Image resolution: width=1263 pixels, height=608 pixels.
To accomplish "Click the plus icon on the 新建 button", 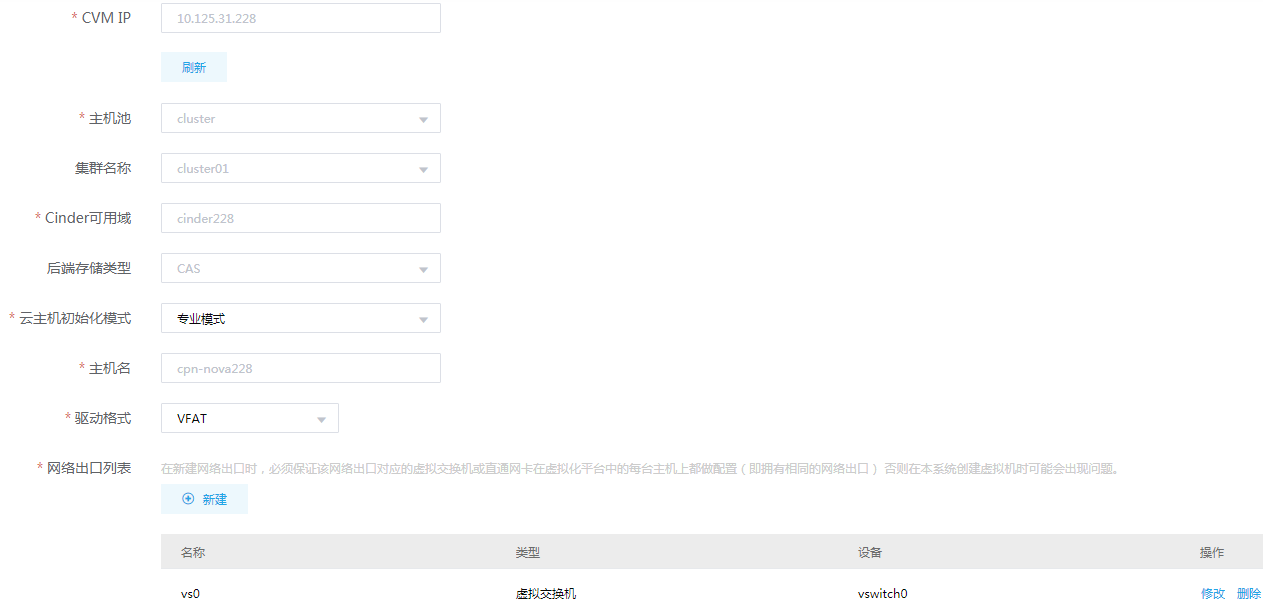I will pyautogui.click(x=188, y=499).
